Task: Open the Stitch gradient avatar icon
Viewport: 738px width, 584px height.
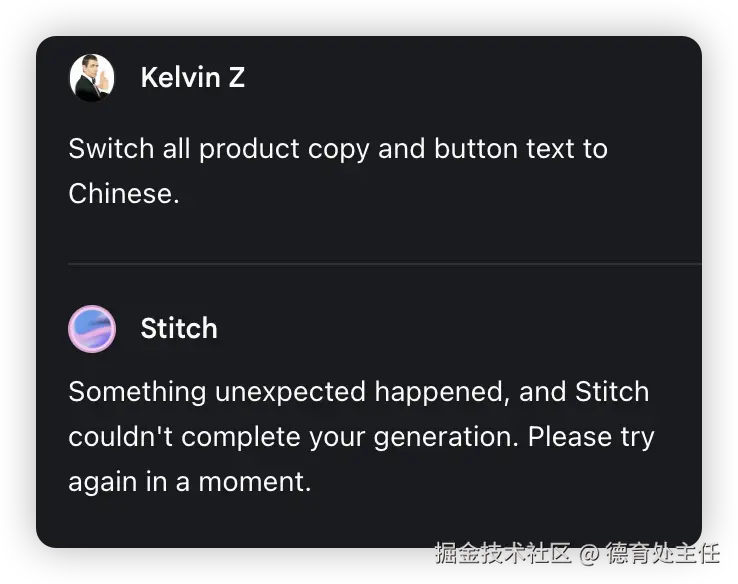Action: (x=92, y=328)
